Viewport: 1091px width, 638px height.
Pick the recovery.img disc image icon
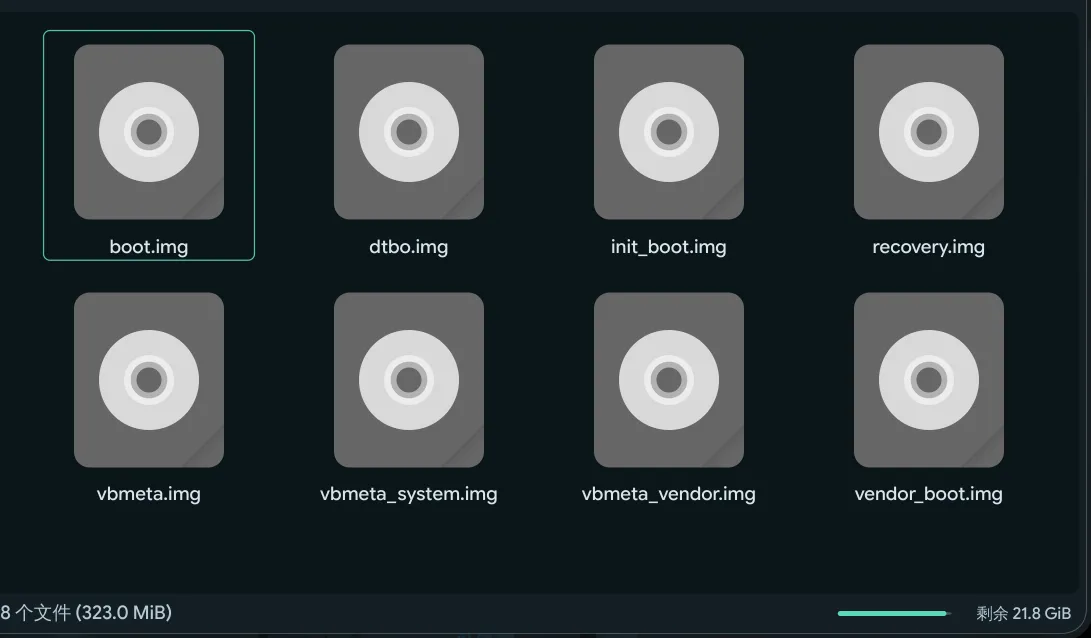click(x=928, y=132)
